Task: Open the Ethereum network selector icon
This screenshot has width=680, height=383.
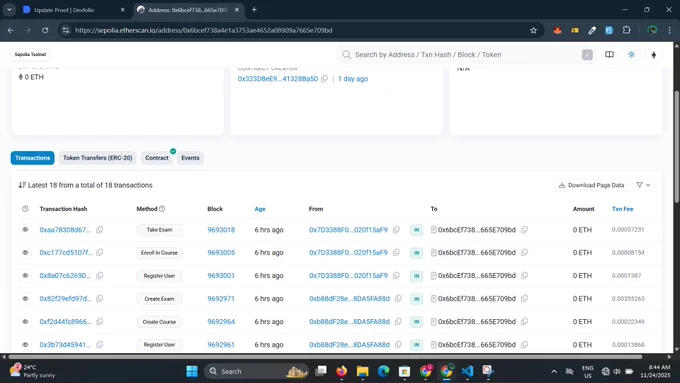Action: 654,55
